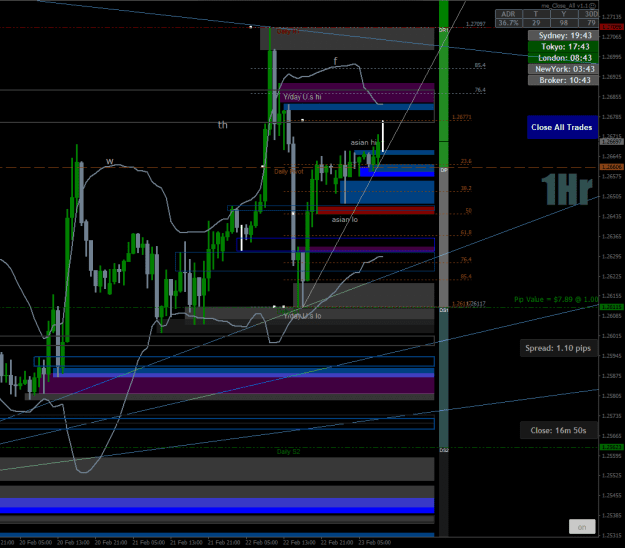Click the Daily Pivot line label
The height and width of the screenshot is (548, 625).
[x=289, y=171]
